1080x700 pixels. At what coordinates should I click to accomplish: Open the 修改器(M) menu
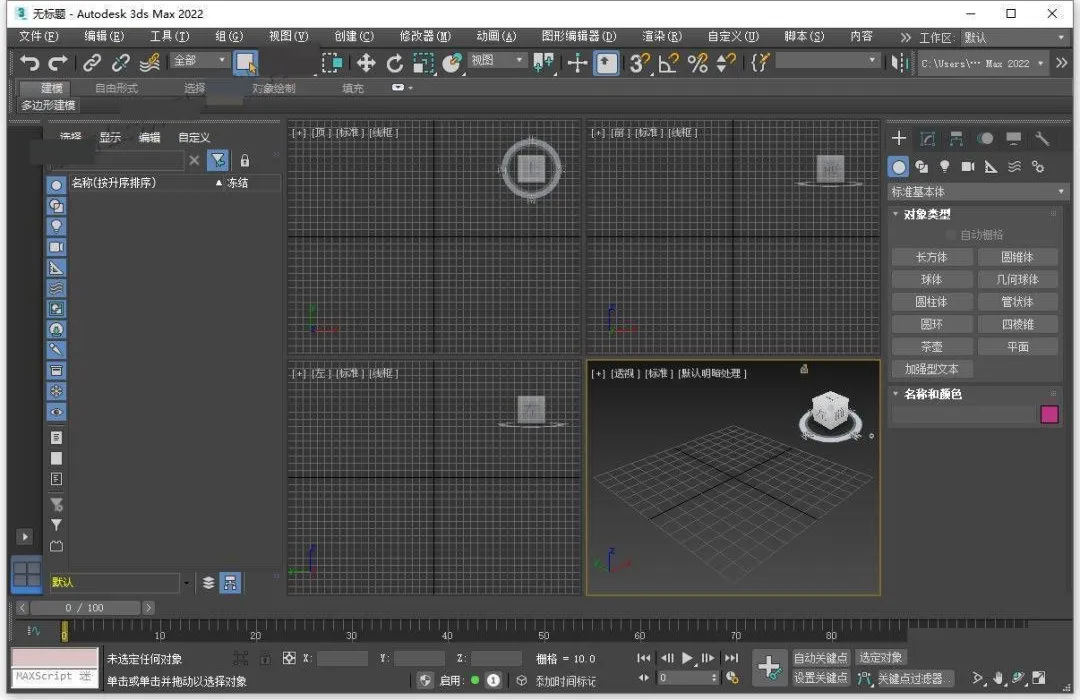425,36
